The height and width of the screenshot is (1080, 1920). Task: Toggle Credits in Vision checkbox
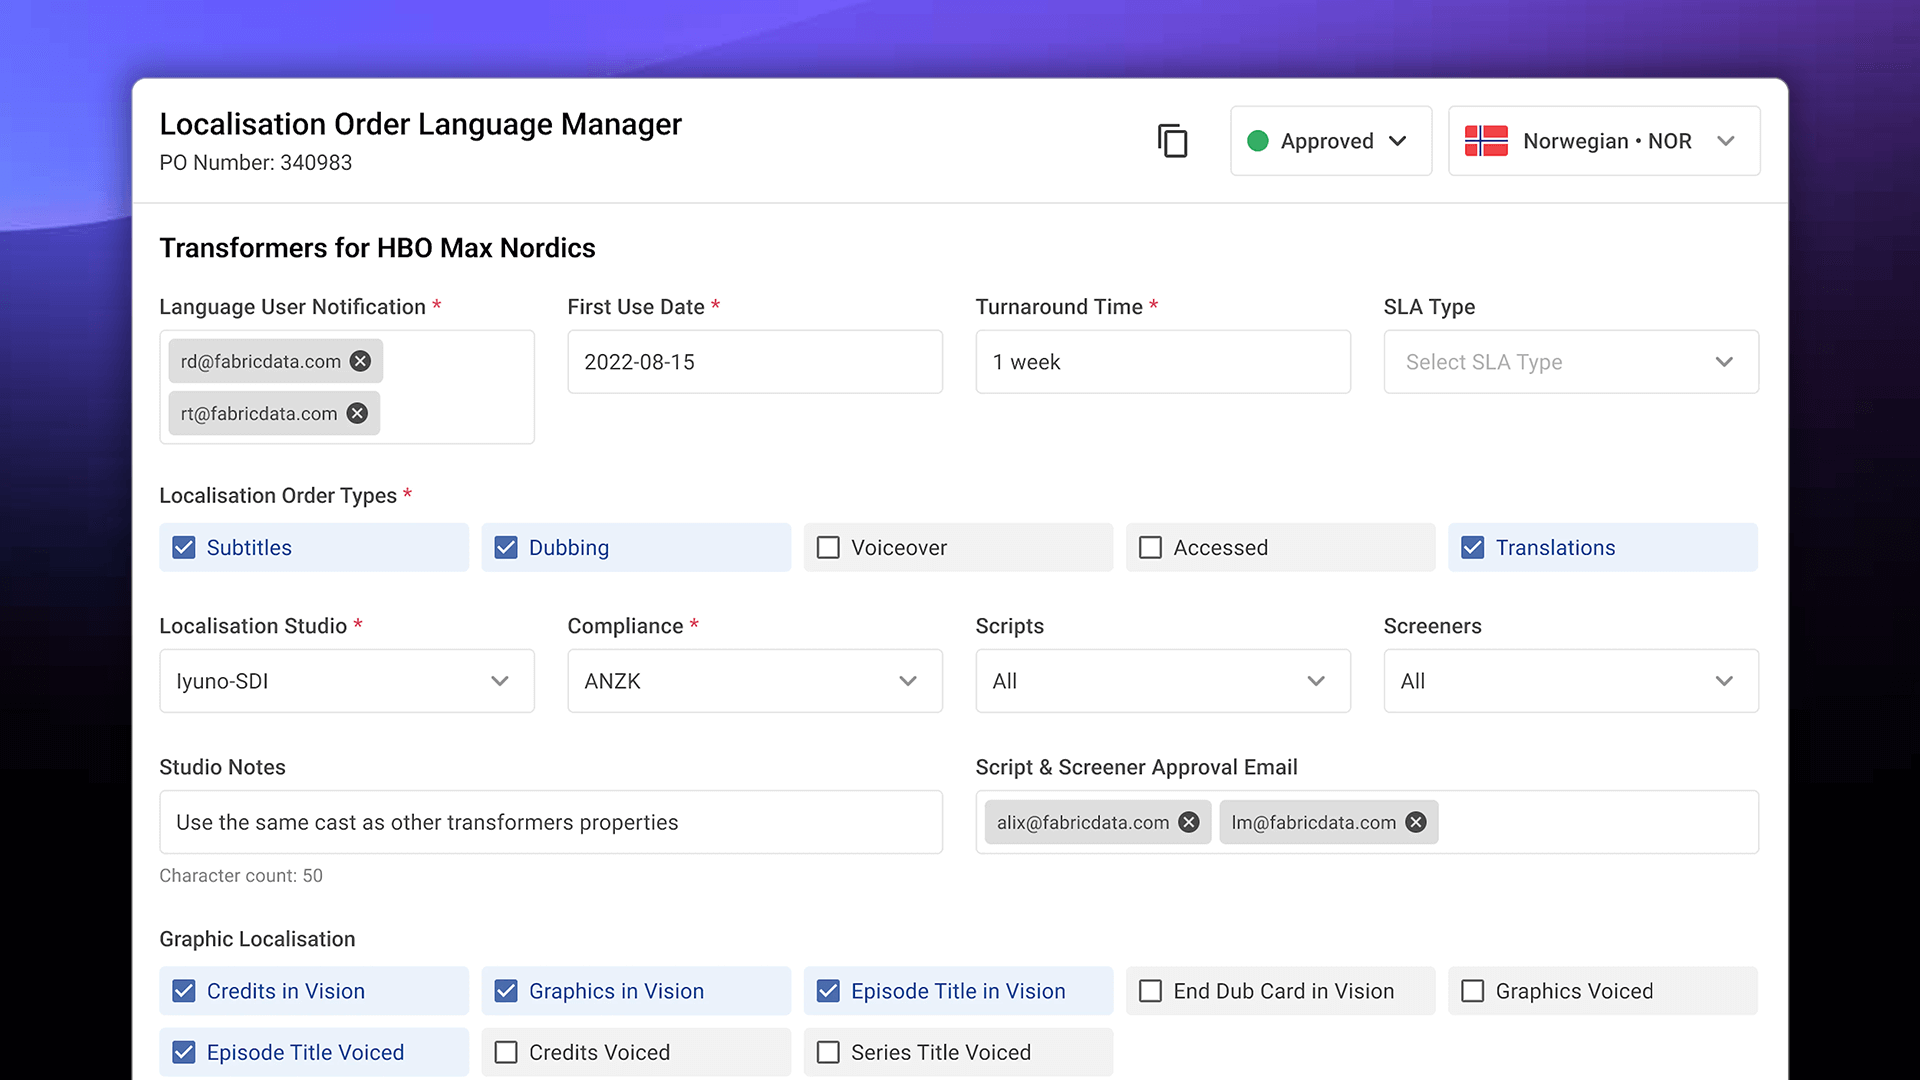(184, 991)
